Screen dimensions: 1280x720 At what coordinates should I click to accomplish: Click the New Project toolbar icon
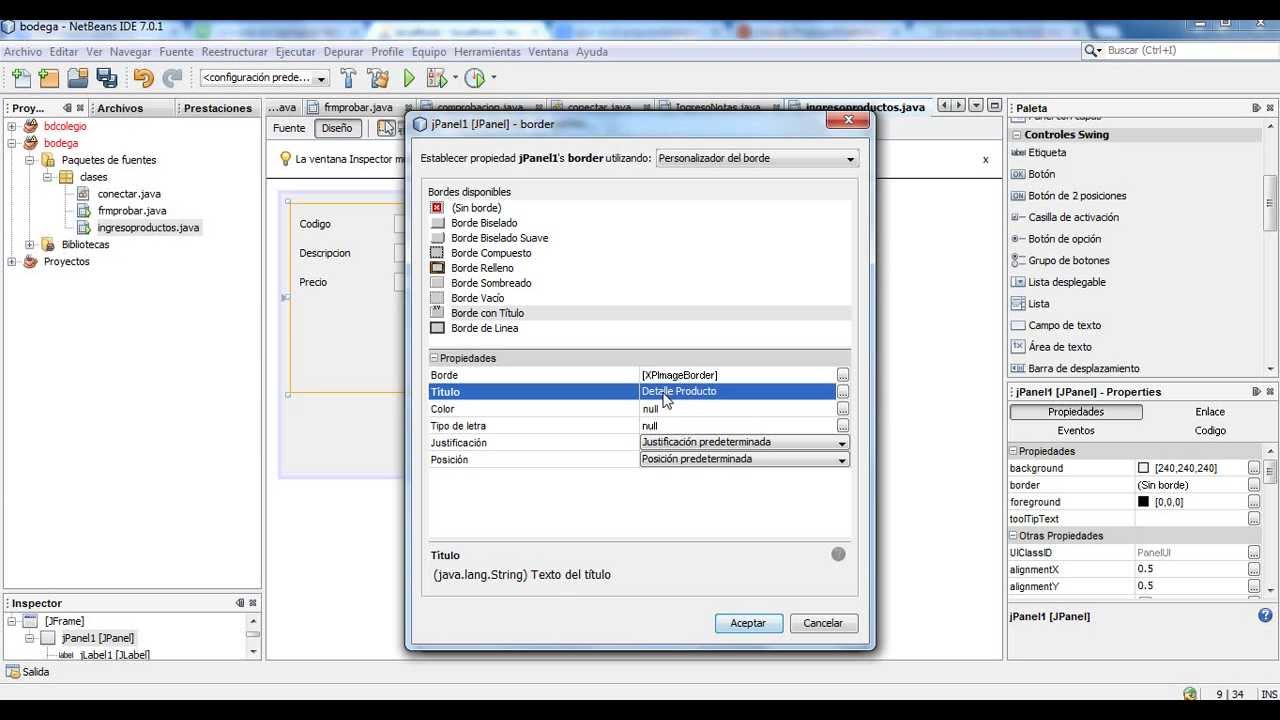pos(49,78)
